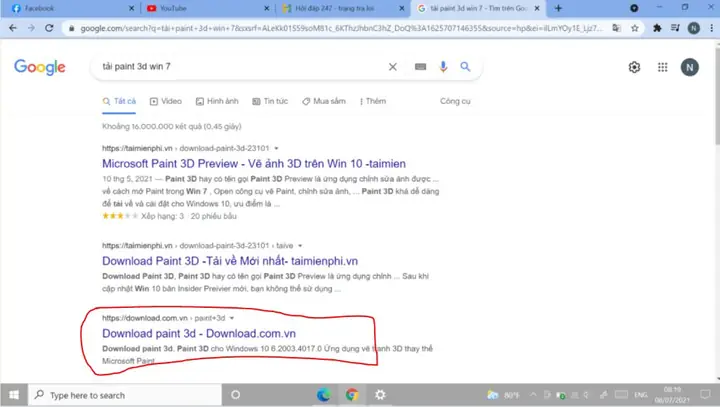
Task: Show hidden tray icons chevron
Action: click(533, 395)
